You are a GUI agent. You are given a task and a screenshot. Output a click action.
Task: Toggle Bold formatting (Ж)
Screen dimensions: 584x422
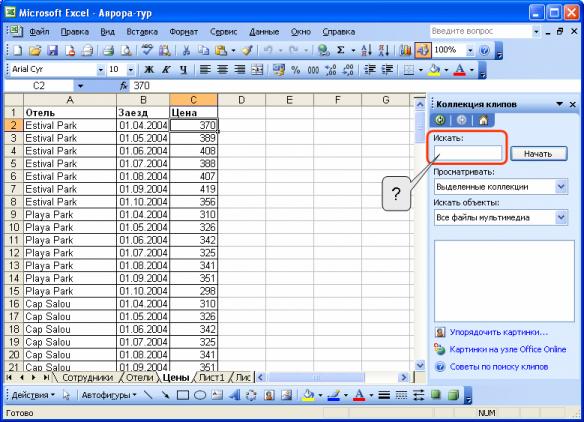click(149, 70)
